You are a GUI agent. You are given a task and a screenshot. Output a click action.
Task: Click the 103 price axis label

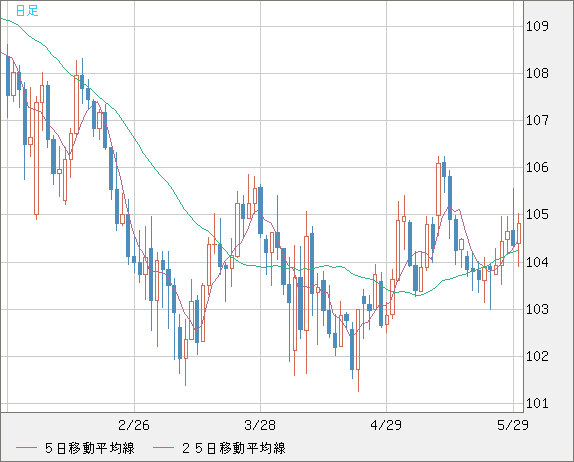pos(537,309)
